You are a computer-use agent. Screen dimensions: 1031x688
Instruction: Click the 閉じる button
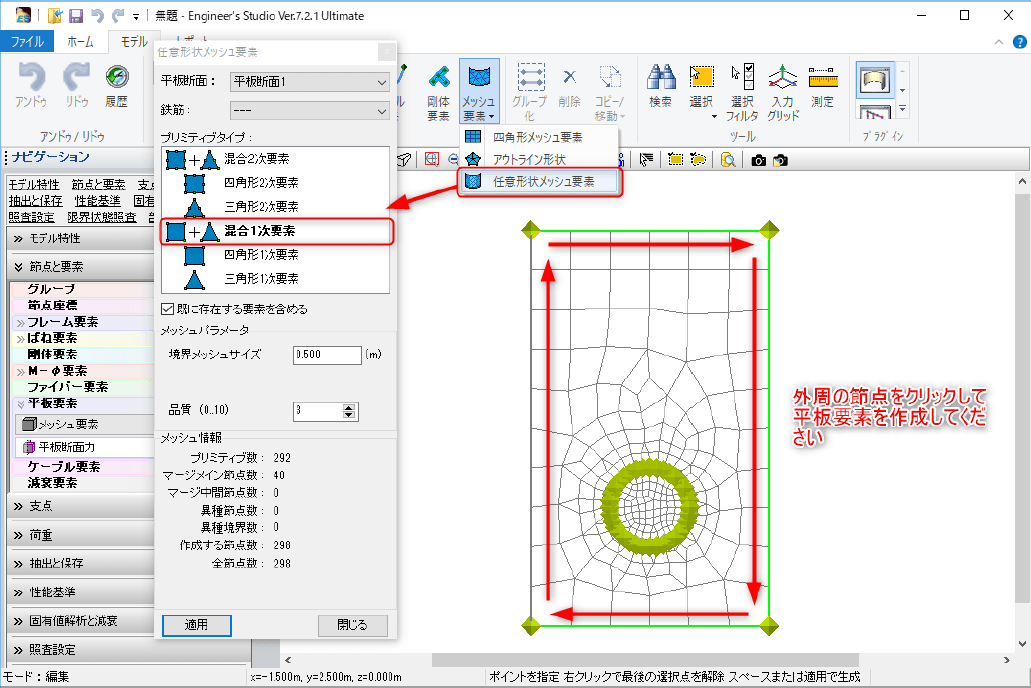pos(352,625)
